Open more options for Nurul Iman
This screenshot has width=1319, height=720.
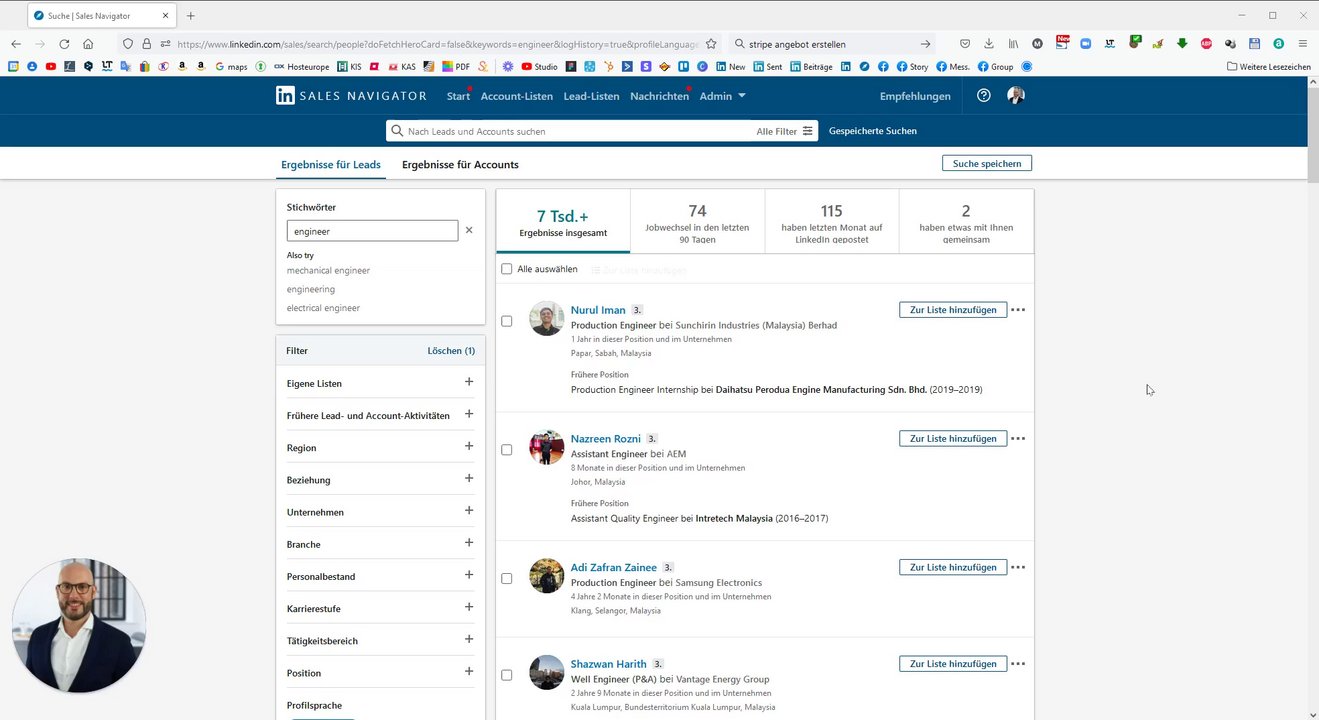pos(1018,310)
